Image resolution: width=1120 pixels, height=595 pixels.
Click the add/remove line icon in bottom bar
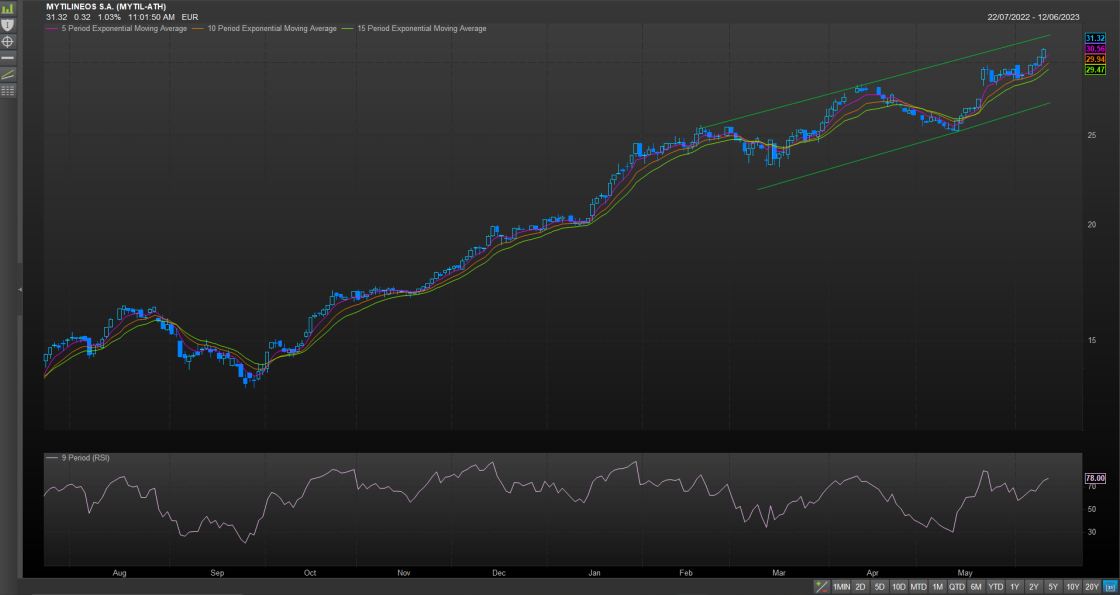[x=821, y=587]
